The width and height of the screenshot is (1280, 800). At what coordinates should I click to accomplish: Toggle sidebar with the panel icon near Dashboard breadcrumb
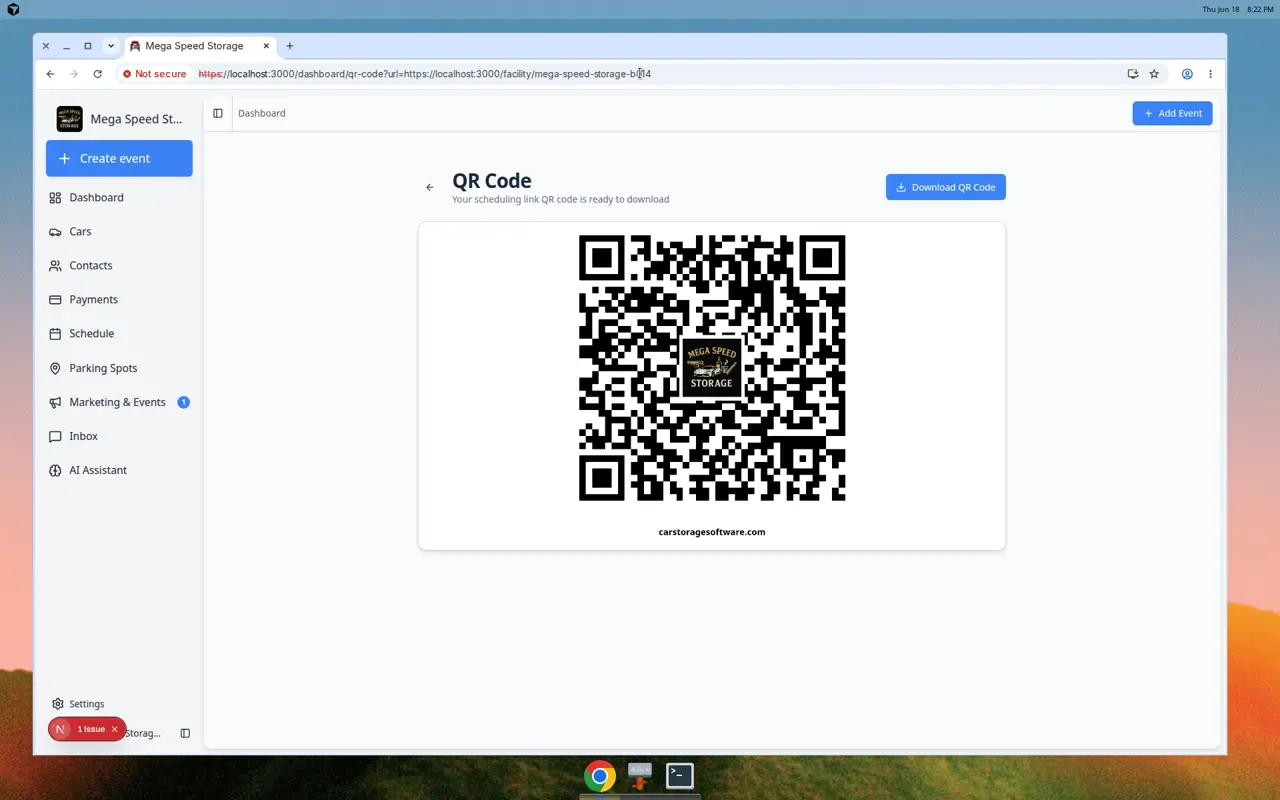(218, 113)
